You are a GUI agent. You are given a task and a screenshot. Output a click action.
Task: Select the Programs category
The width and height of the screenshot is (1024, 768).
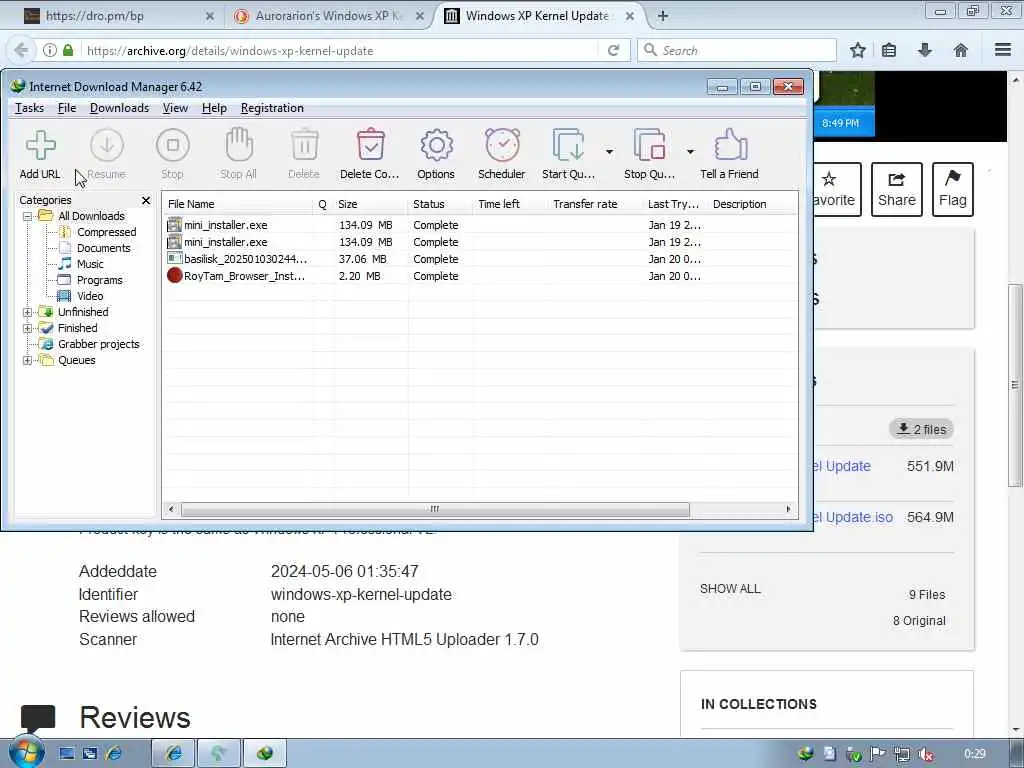pyautogui.click(x=99, y=280)
